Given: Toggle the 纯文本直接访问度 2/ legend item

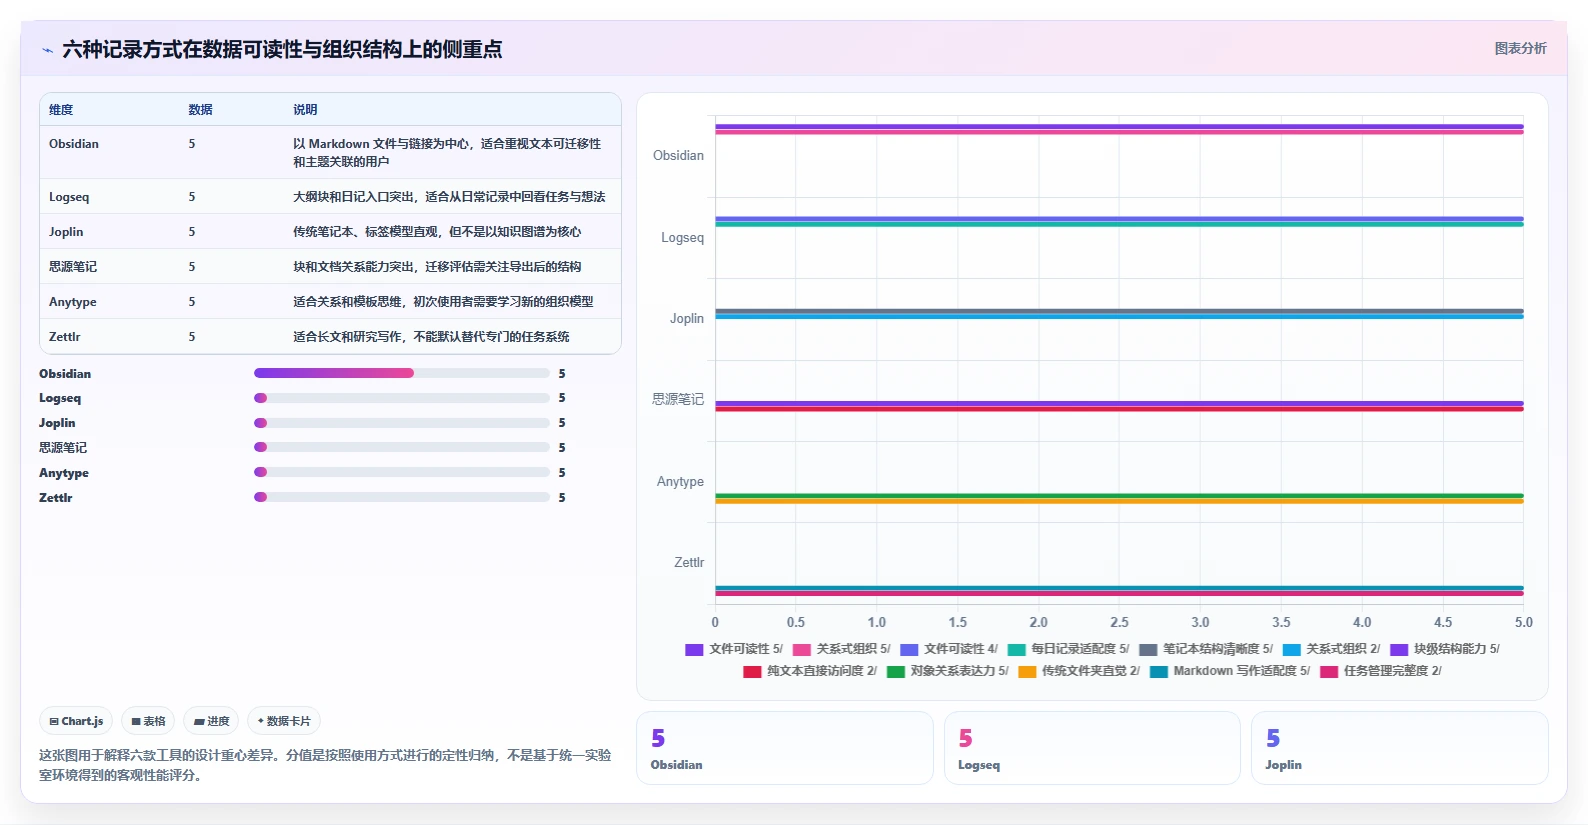Looking at the screenshot, I should coord(810,671).
